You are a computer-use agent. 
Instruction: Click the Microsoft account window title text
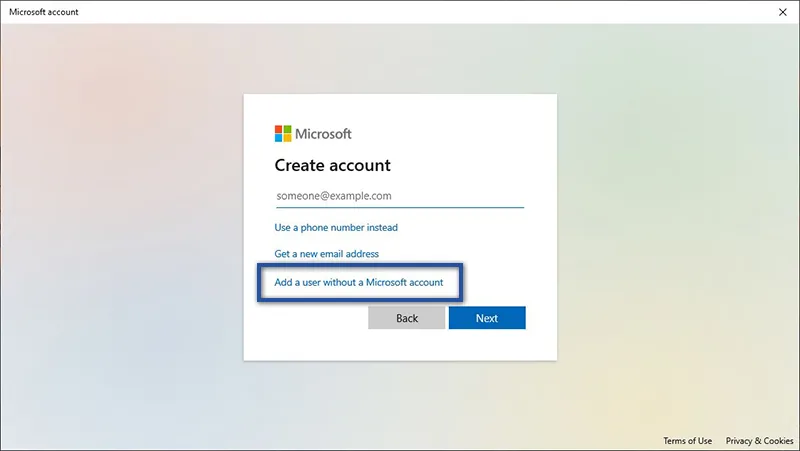pos(43,12)
